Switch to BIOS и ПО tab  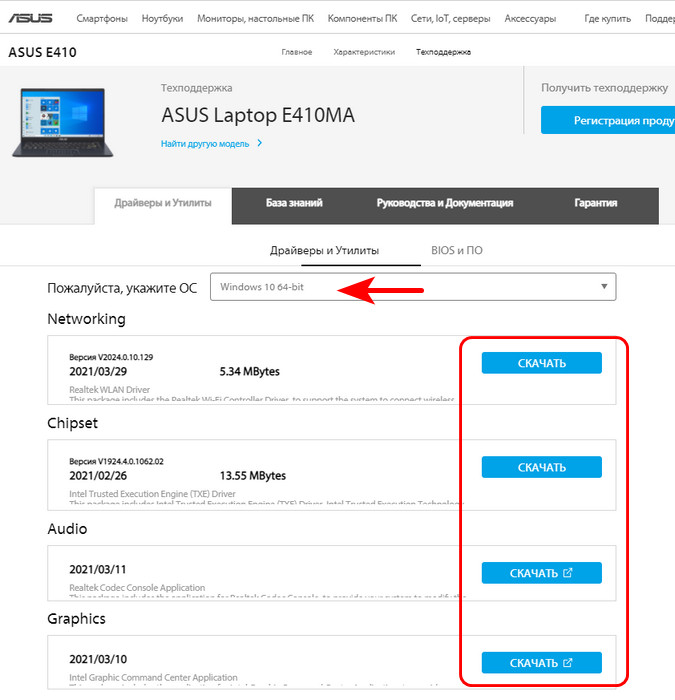(457, 250)
